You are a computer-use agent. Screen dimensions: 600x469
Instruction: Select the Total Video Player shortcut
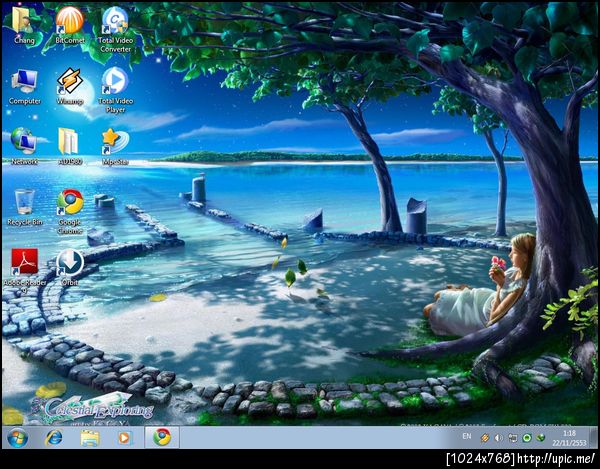[x=115, y=90]
